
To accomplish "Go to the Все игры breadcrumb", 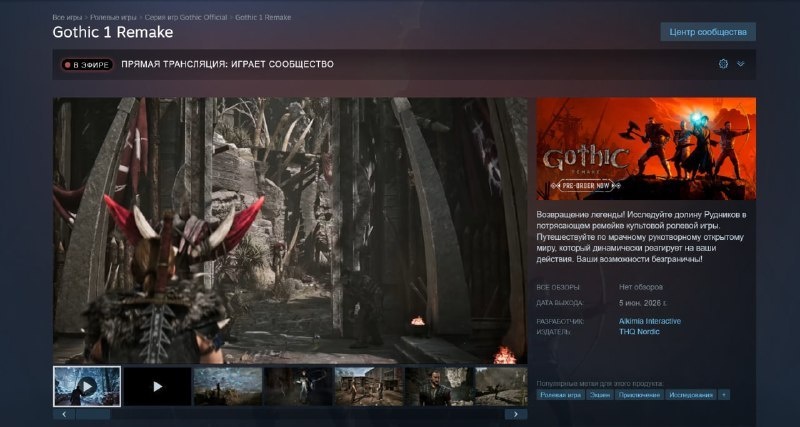I will coord(67,17).
